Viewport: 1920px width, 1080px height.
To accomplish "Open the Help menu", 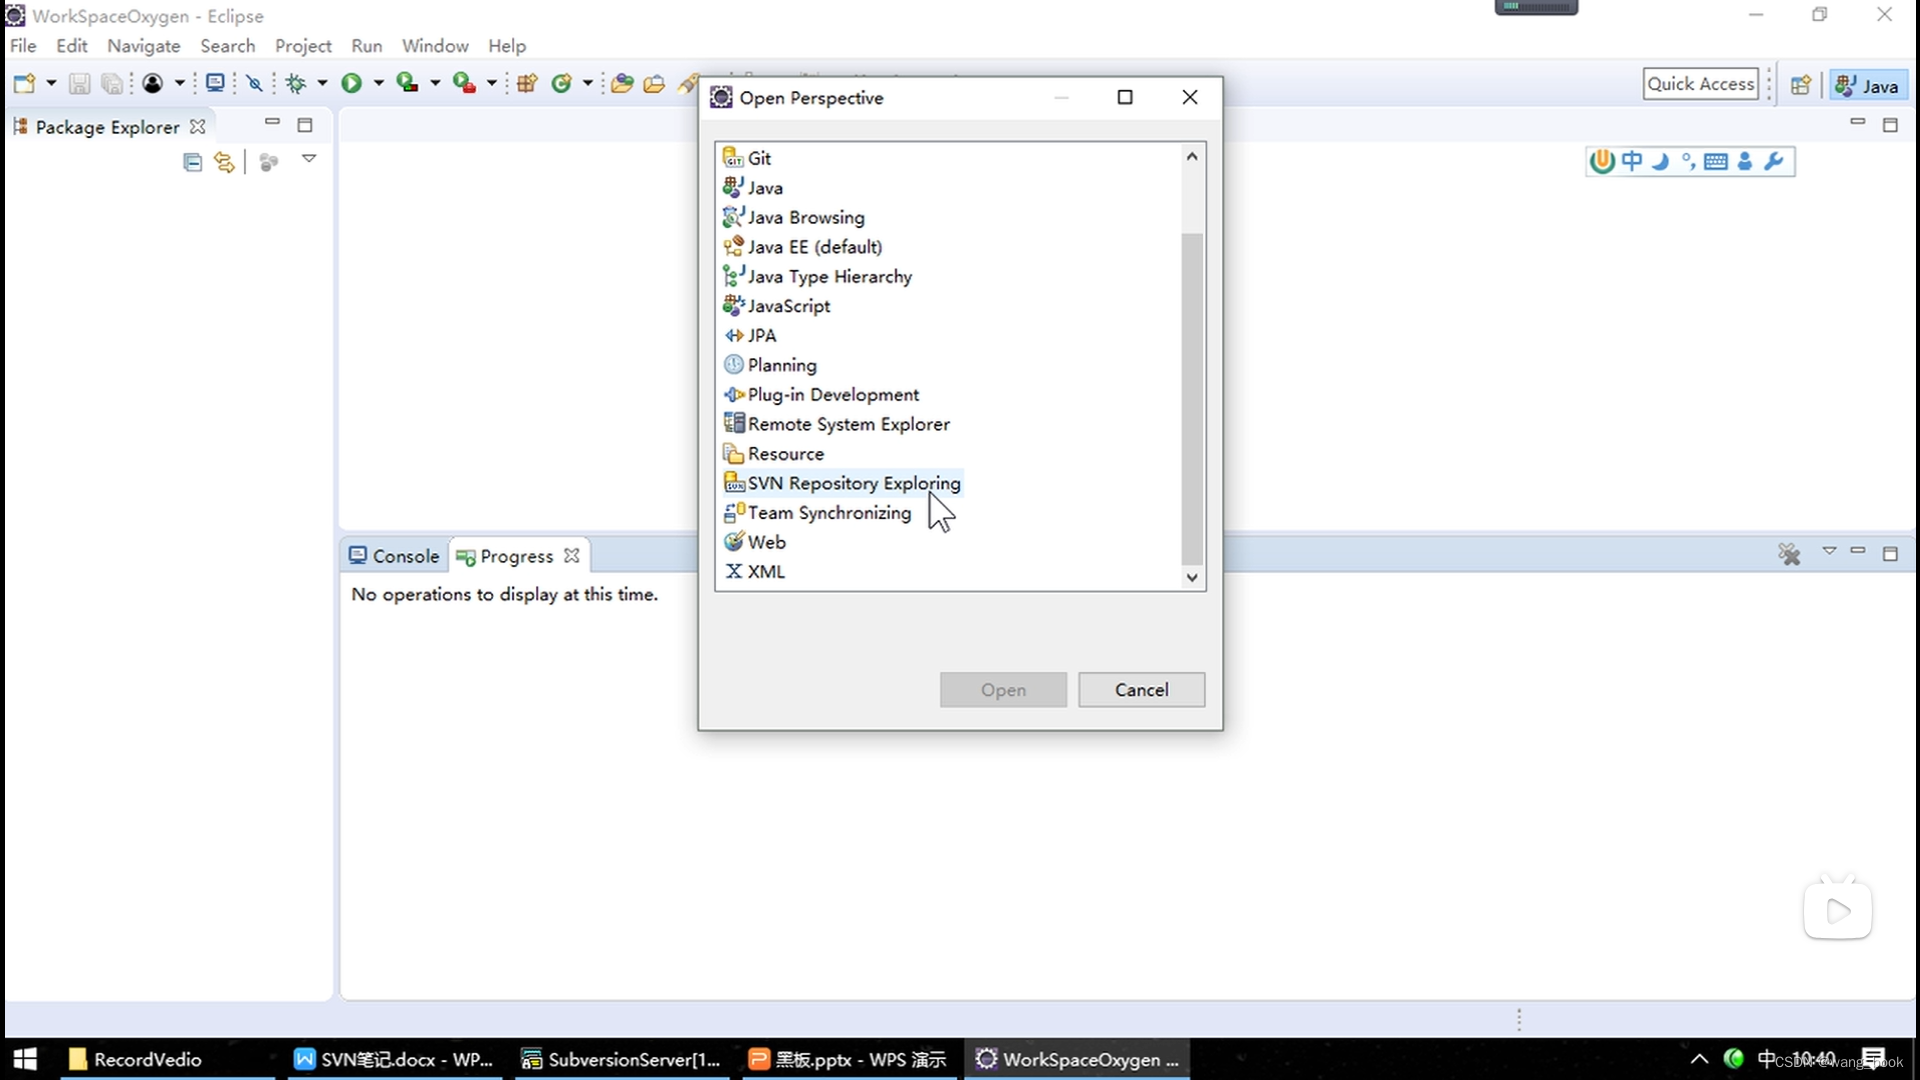I will (507, 46).
